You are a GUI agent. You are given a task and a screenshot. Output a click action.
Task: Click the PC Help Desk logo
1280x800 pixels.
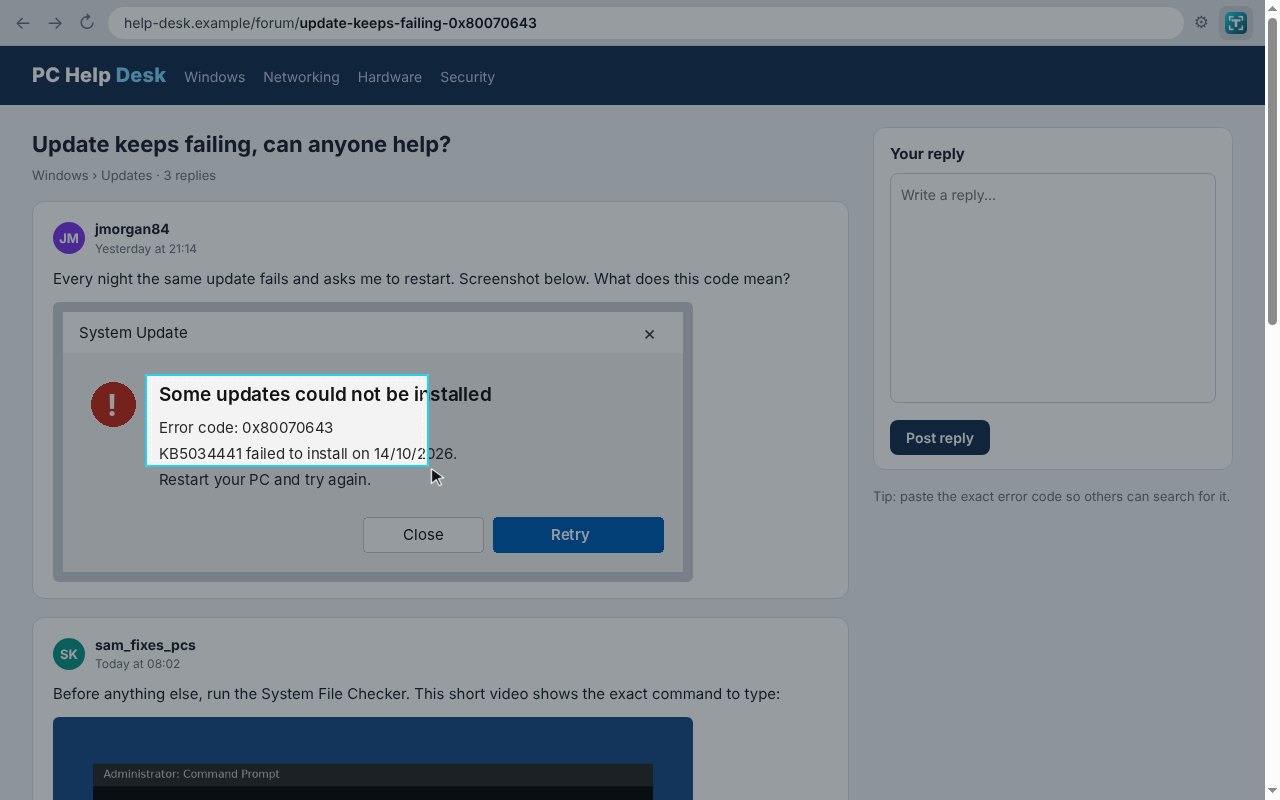tap(99, 76)
